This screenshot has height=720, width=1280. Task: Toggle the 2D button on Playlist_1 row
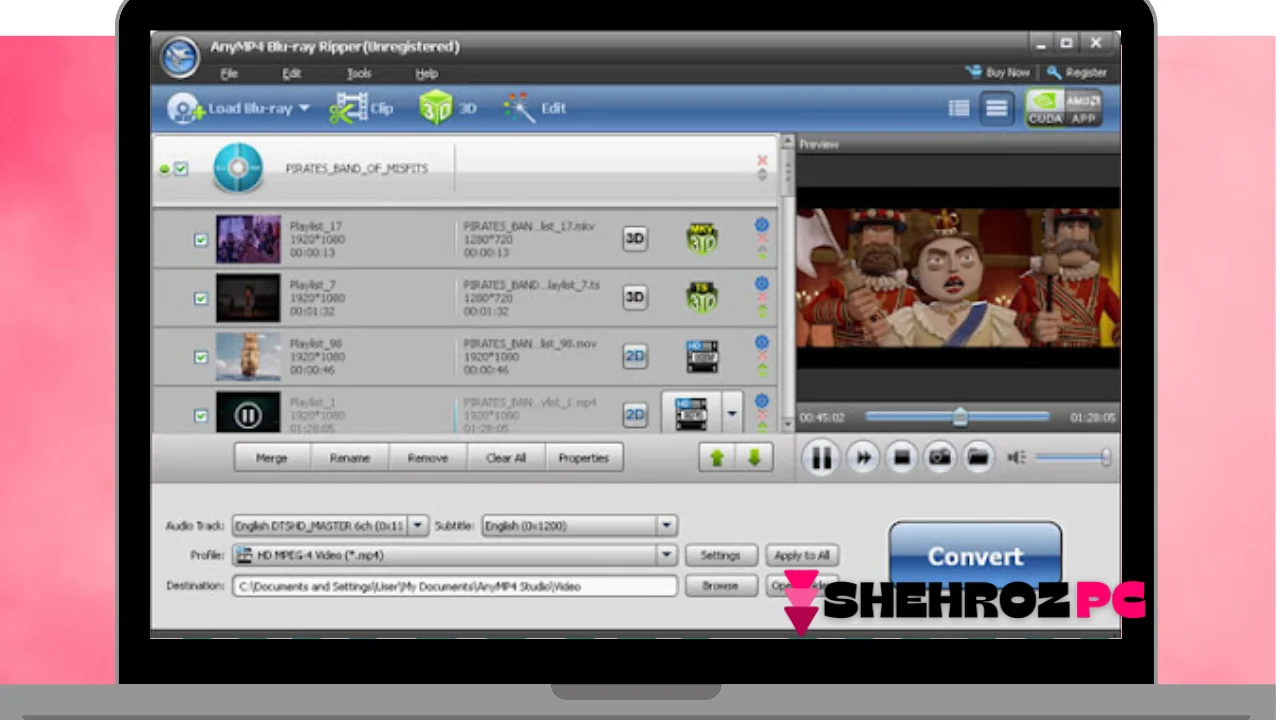pos(635,414)
